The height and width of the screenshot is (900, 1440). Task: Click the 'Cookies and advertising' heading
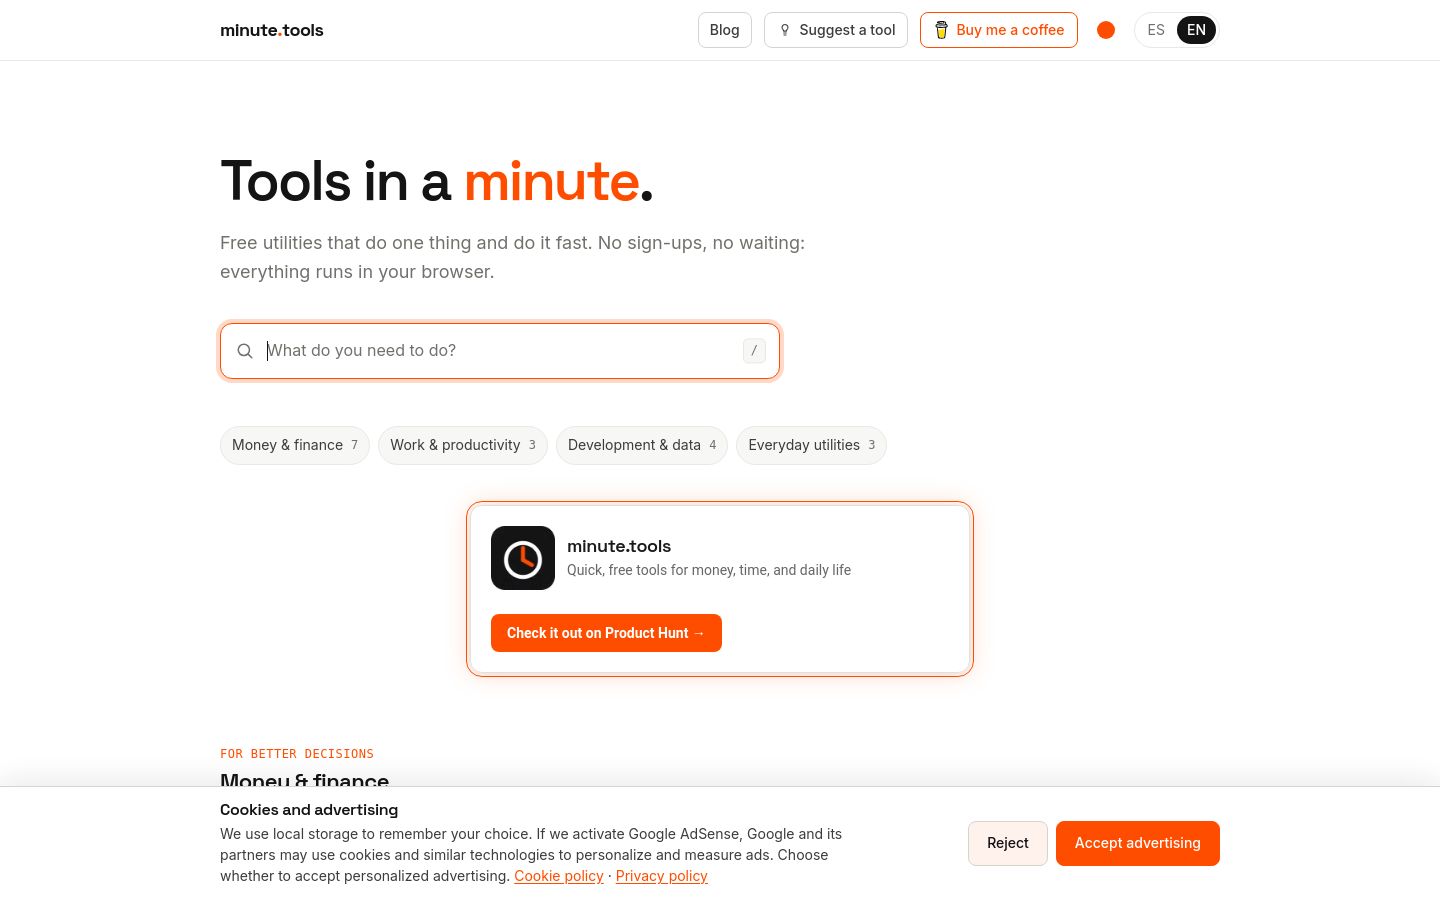309,810
